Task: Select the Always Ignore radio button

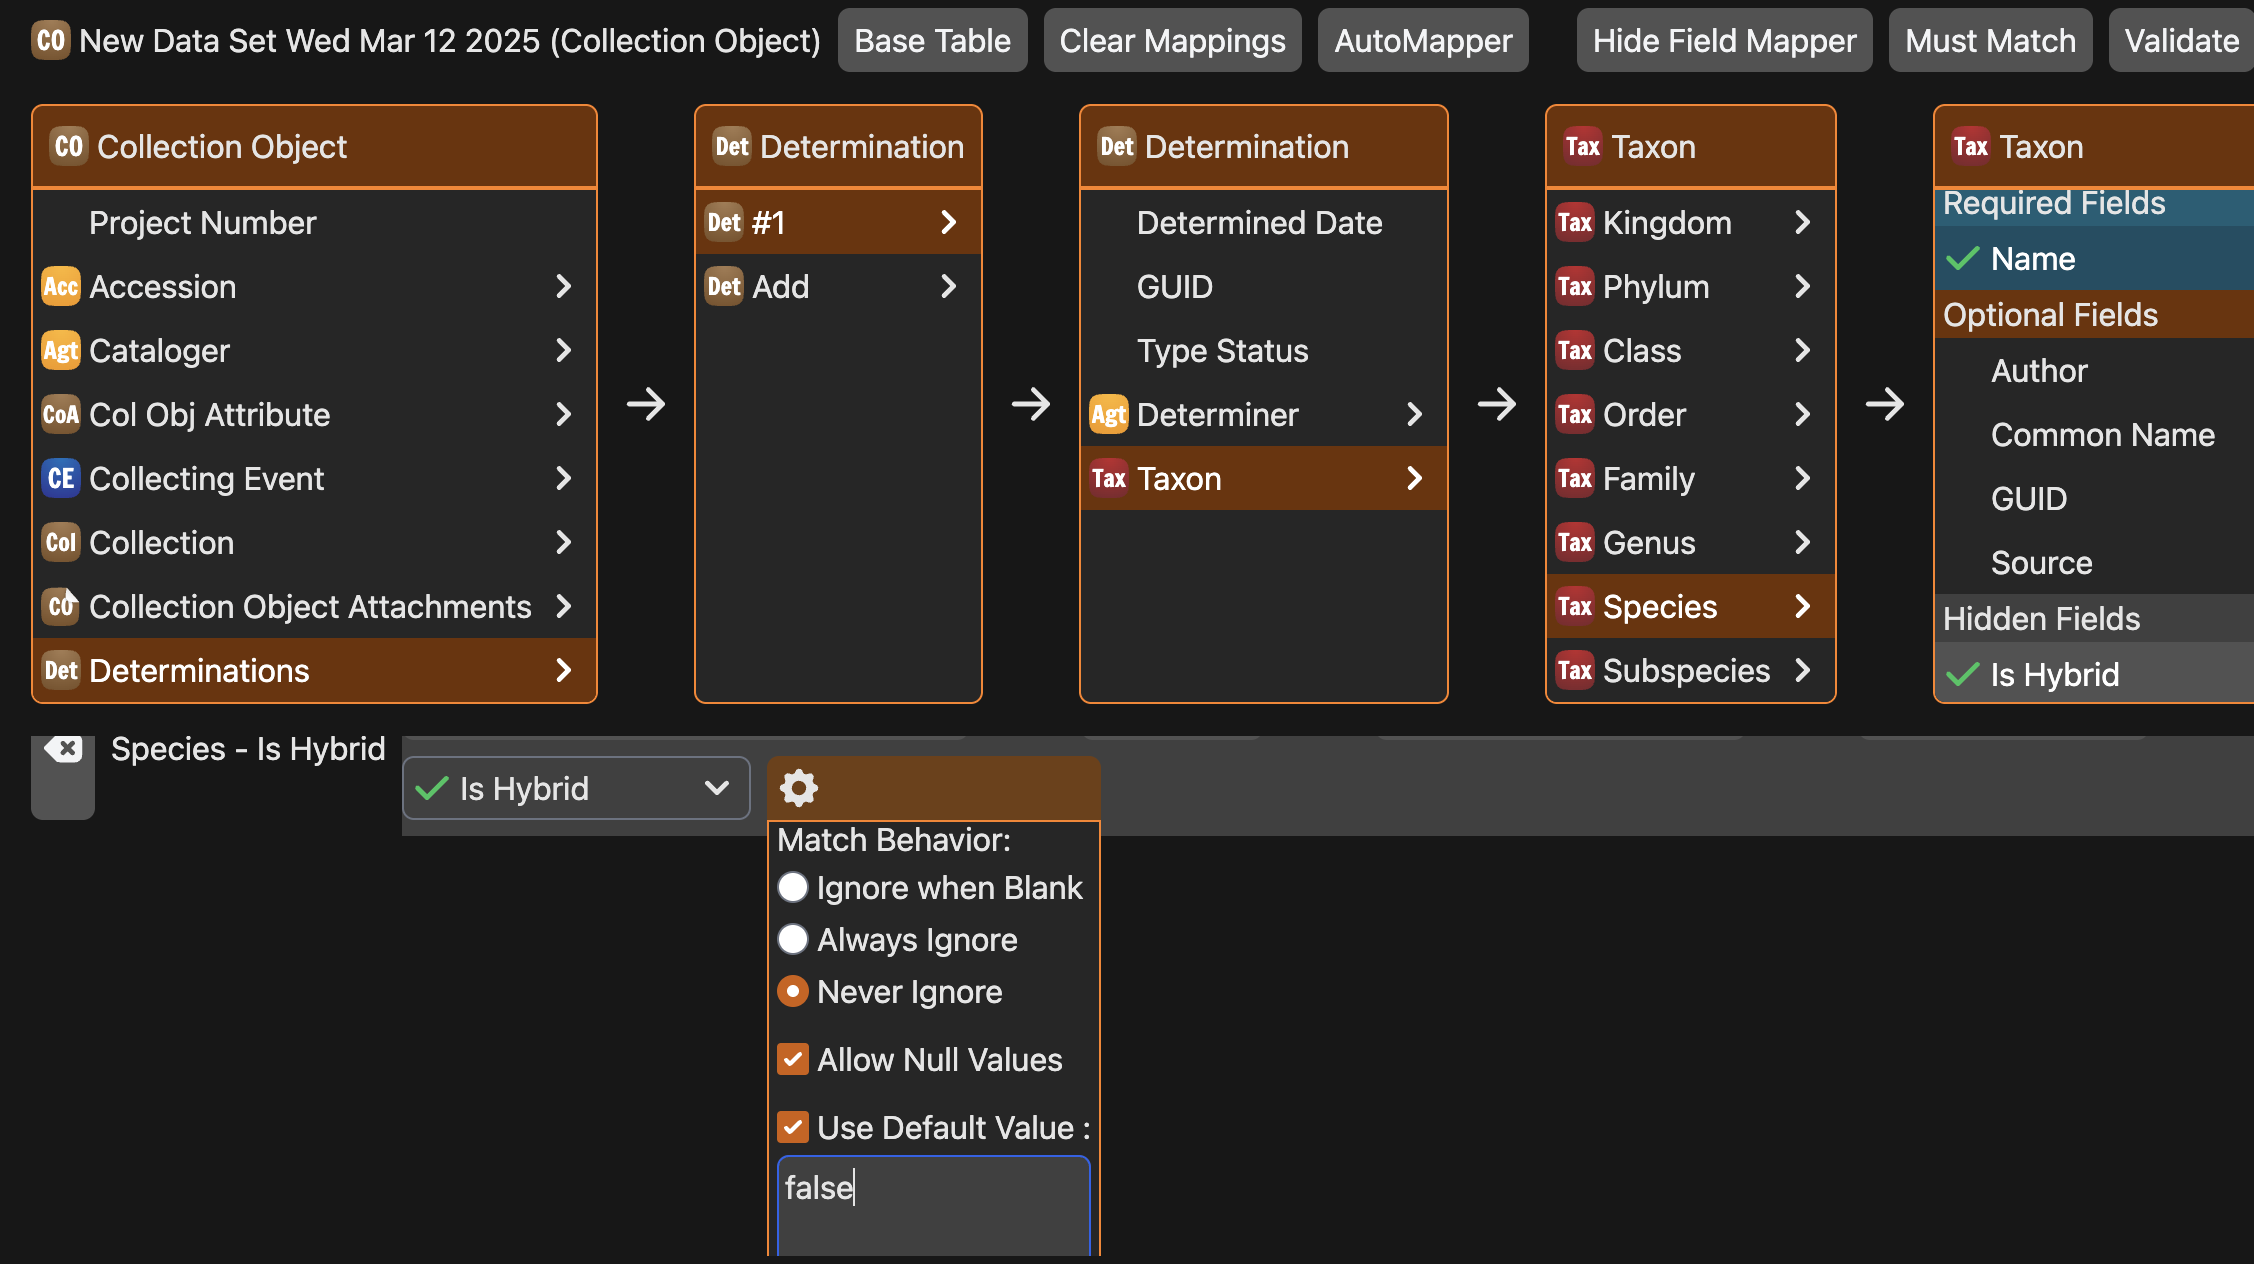Action: pyautogui.click(x=793, y=939)
